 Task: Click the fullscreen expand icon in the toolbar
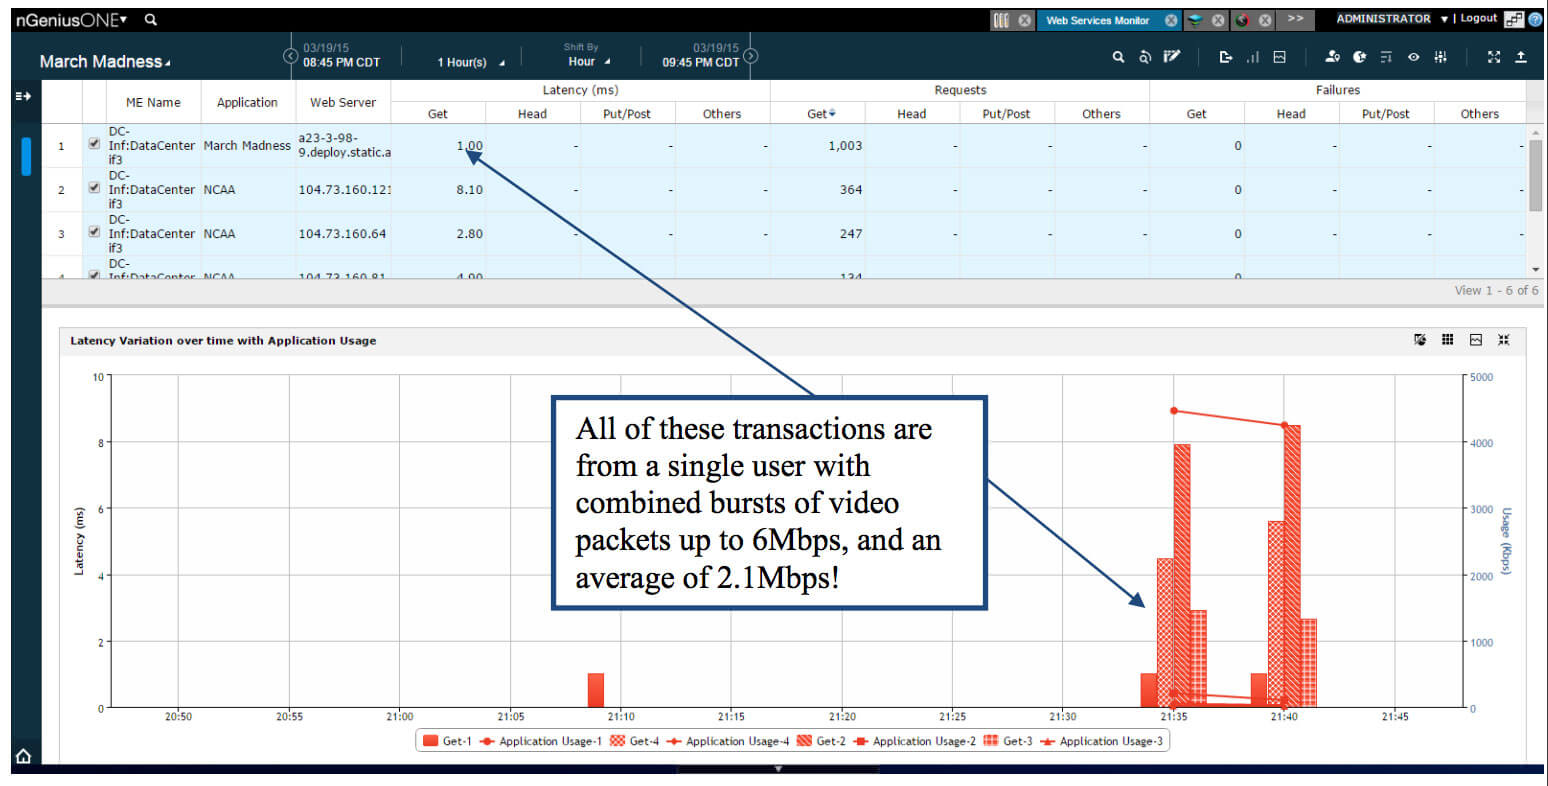(x=1494, y=58)
